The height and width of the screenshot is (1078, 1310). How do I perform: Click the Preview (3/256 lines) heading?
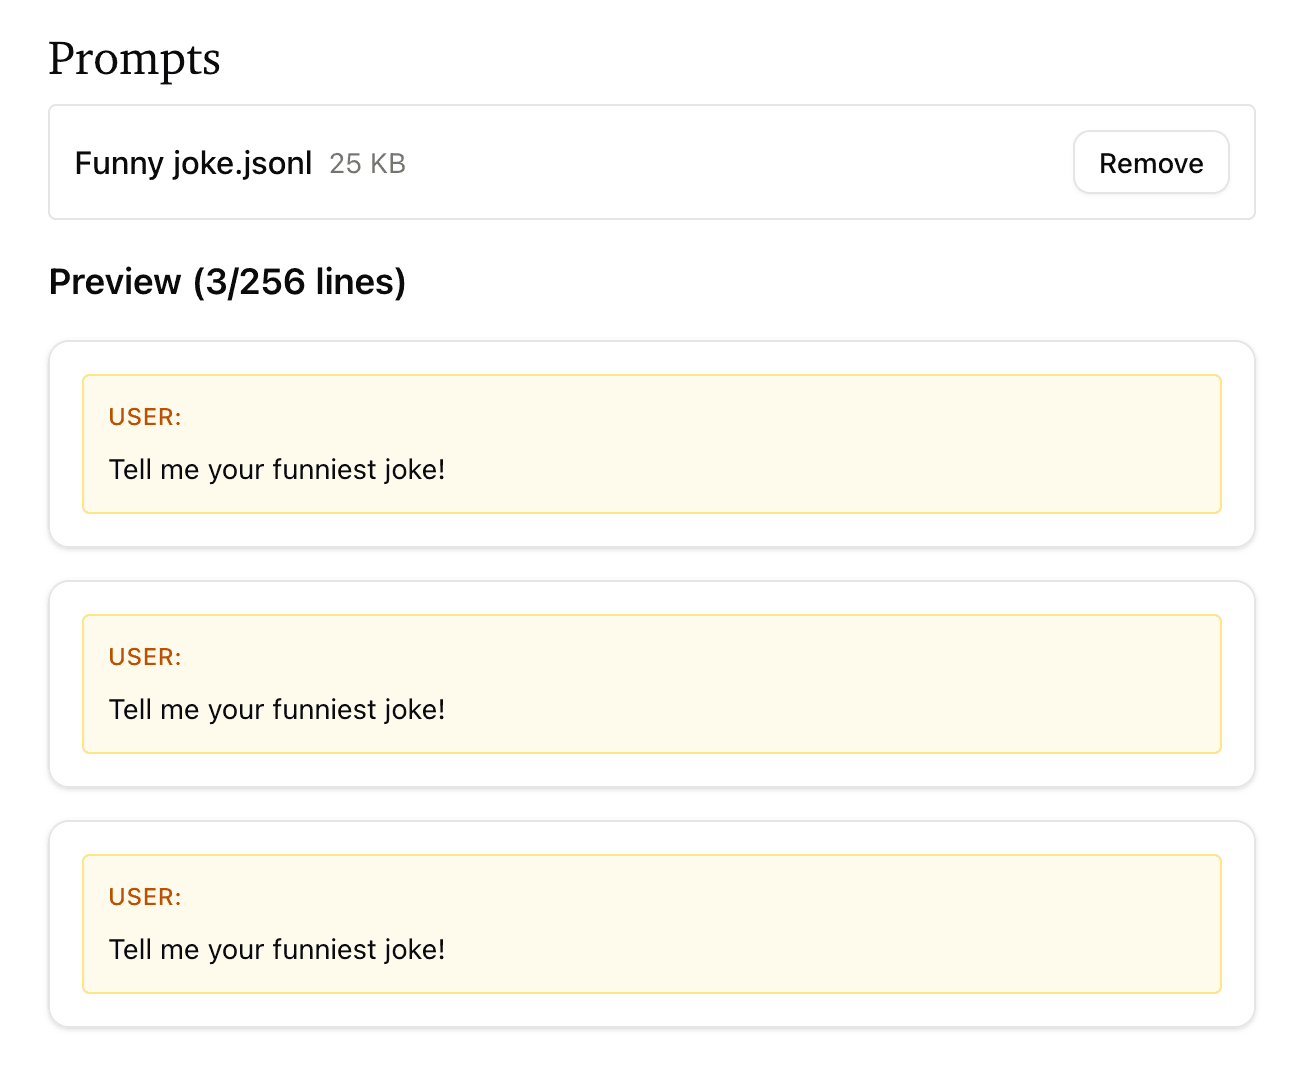tap(227, 282)
